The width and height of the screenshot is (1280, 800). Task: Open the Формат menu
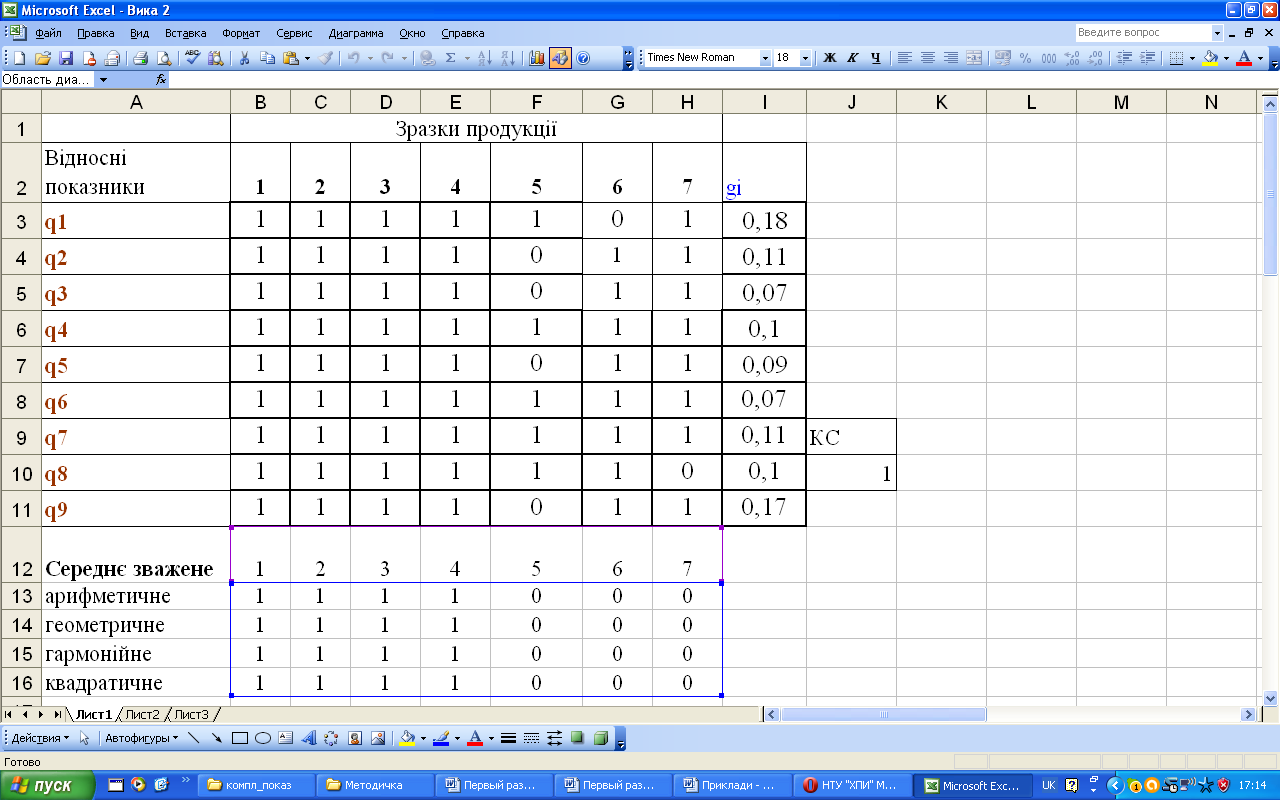(240, 33)
